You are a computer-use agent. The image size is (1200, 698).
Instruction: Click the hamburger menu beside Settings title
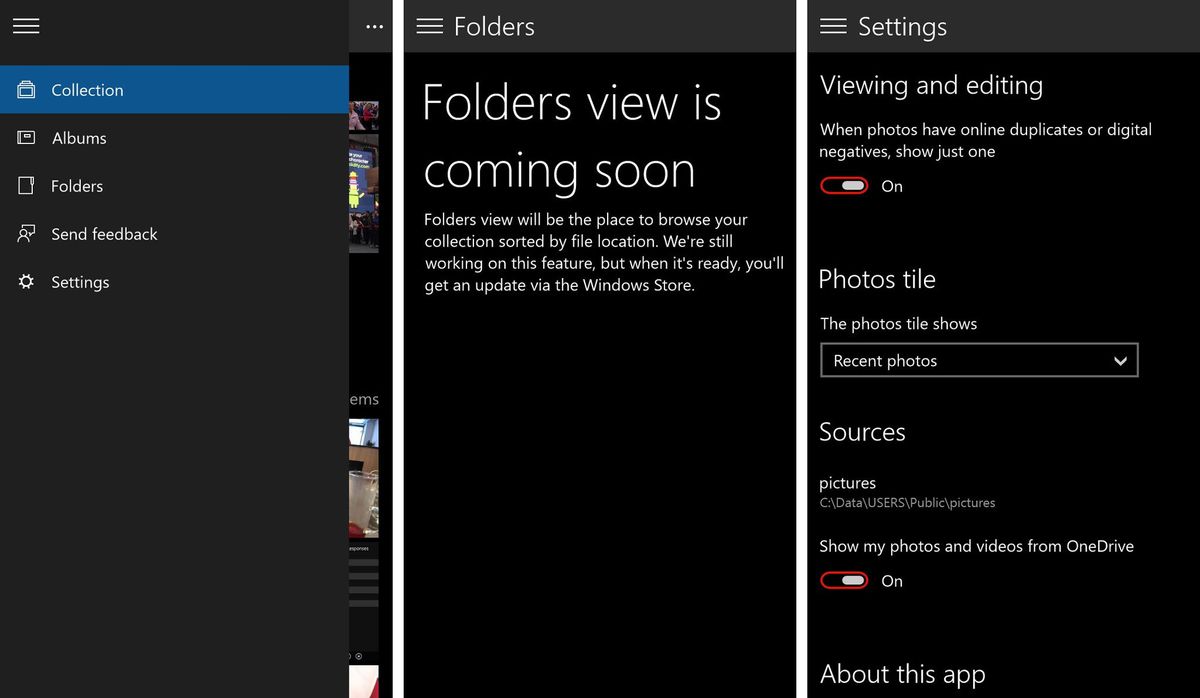(833, 26)
